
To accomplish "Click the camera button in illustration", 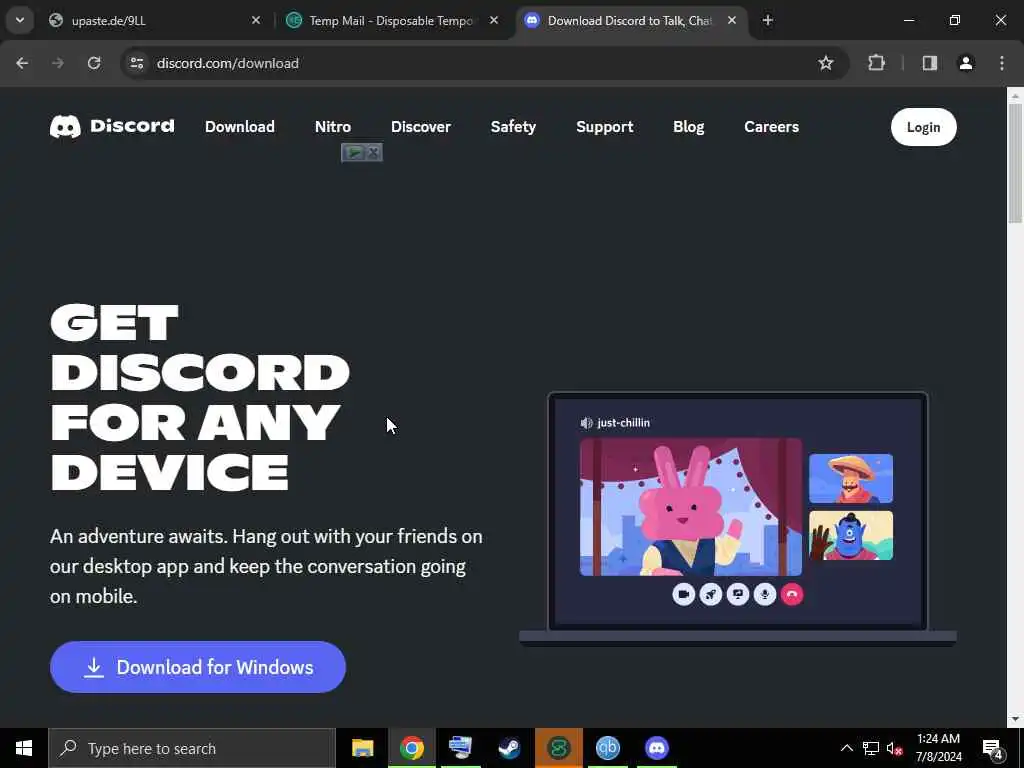I will click(x=684, y=594).
